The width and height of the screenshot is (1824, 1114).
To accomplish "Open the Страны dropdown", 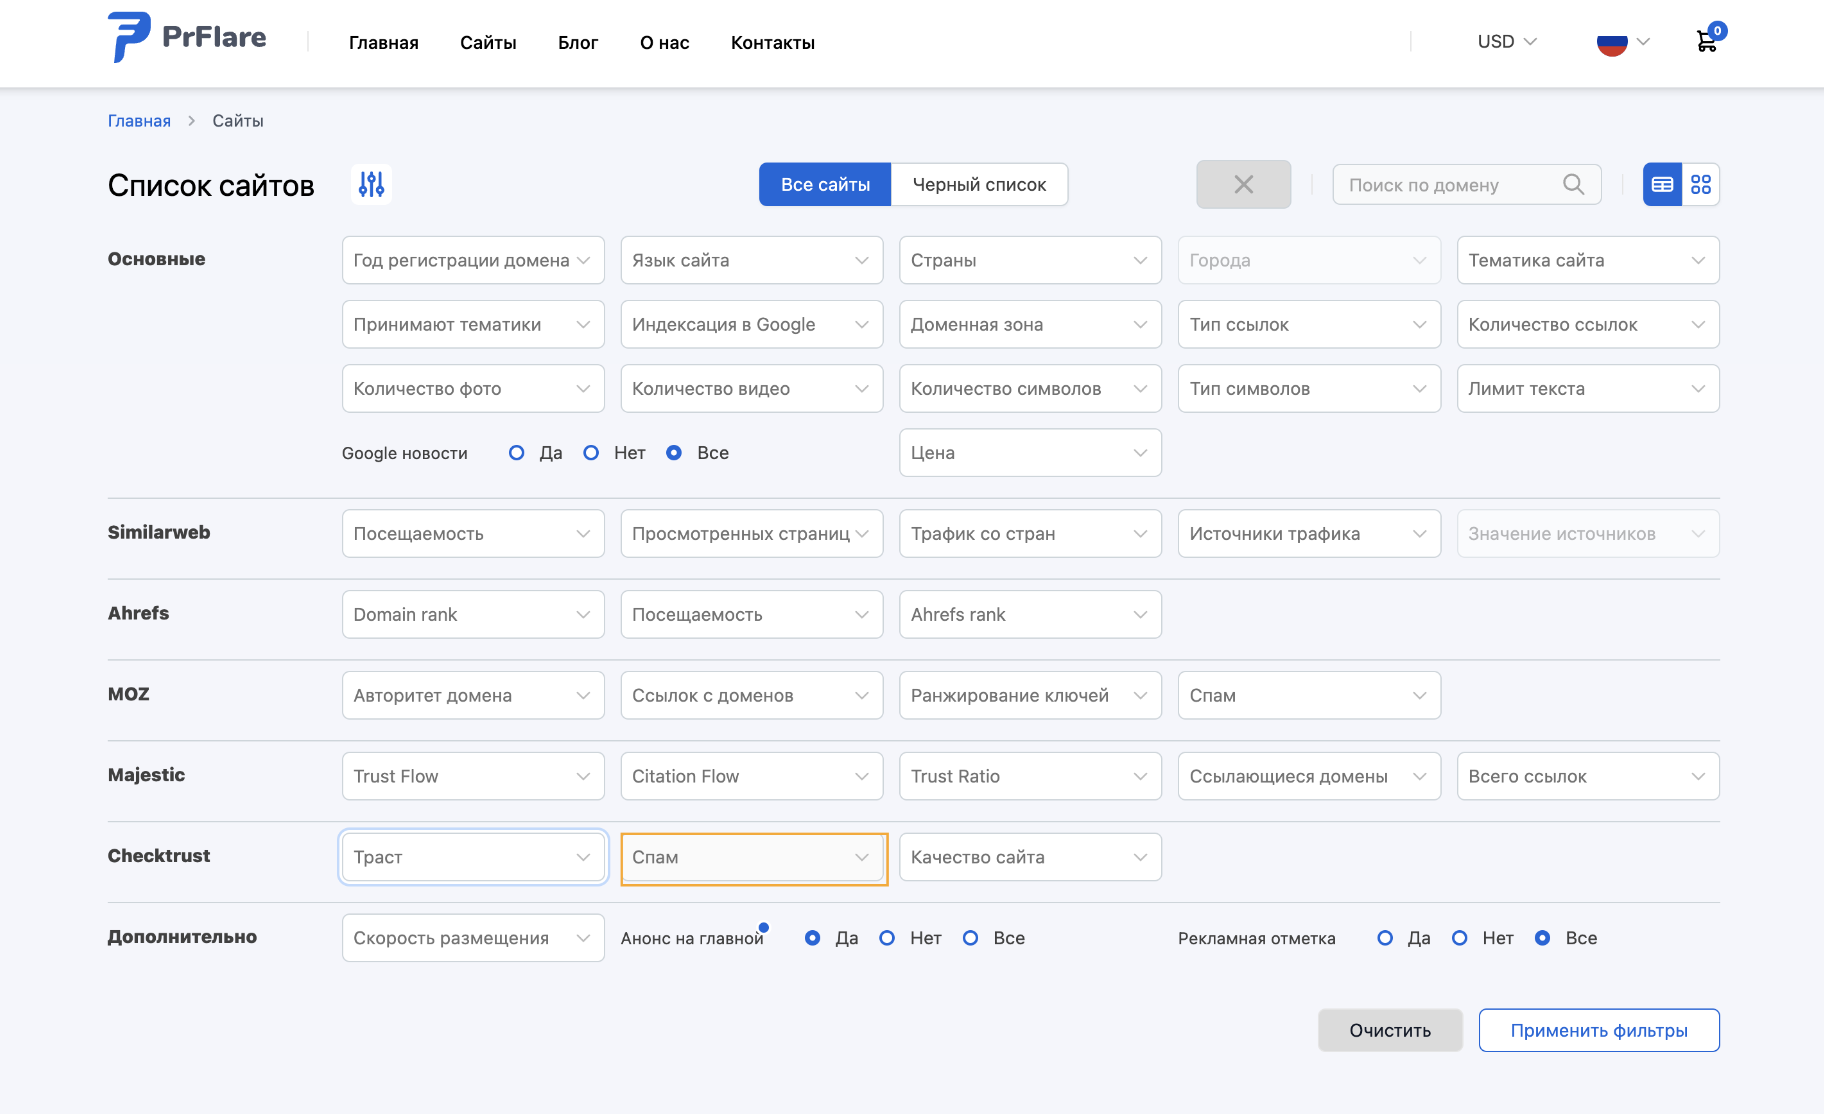I will (1030, 260).
